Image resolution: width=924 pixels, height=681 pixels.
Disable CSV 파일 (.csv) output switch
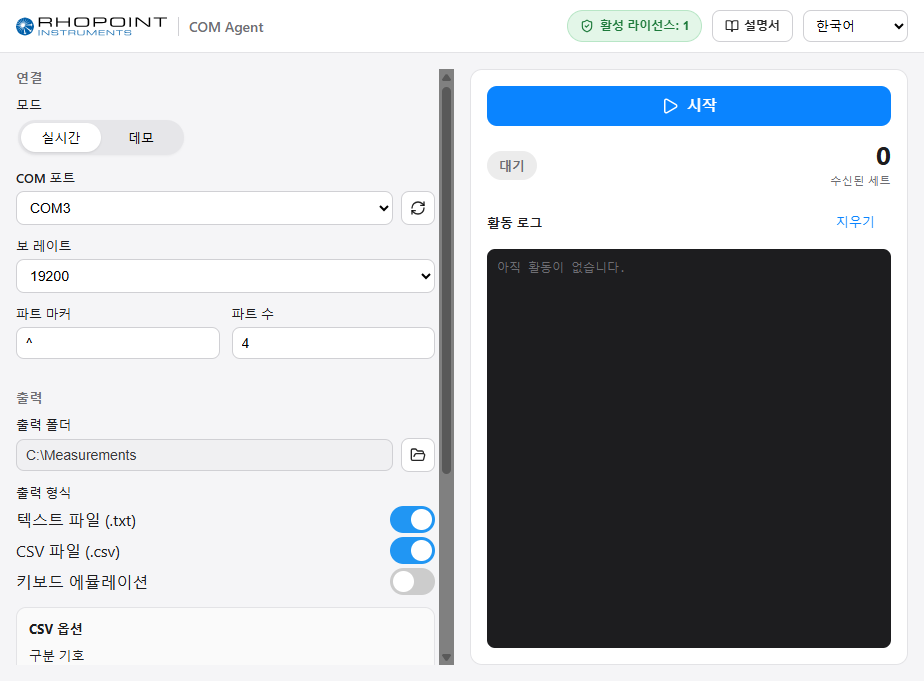pos(412,551)
